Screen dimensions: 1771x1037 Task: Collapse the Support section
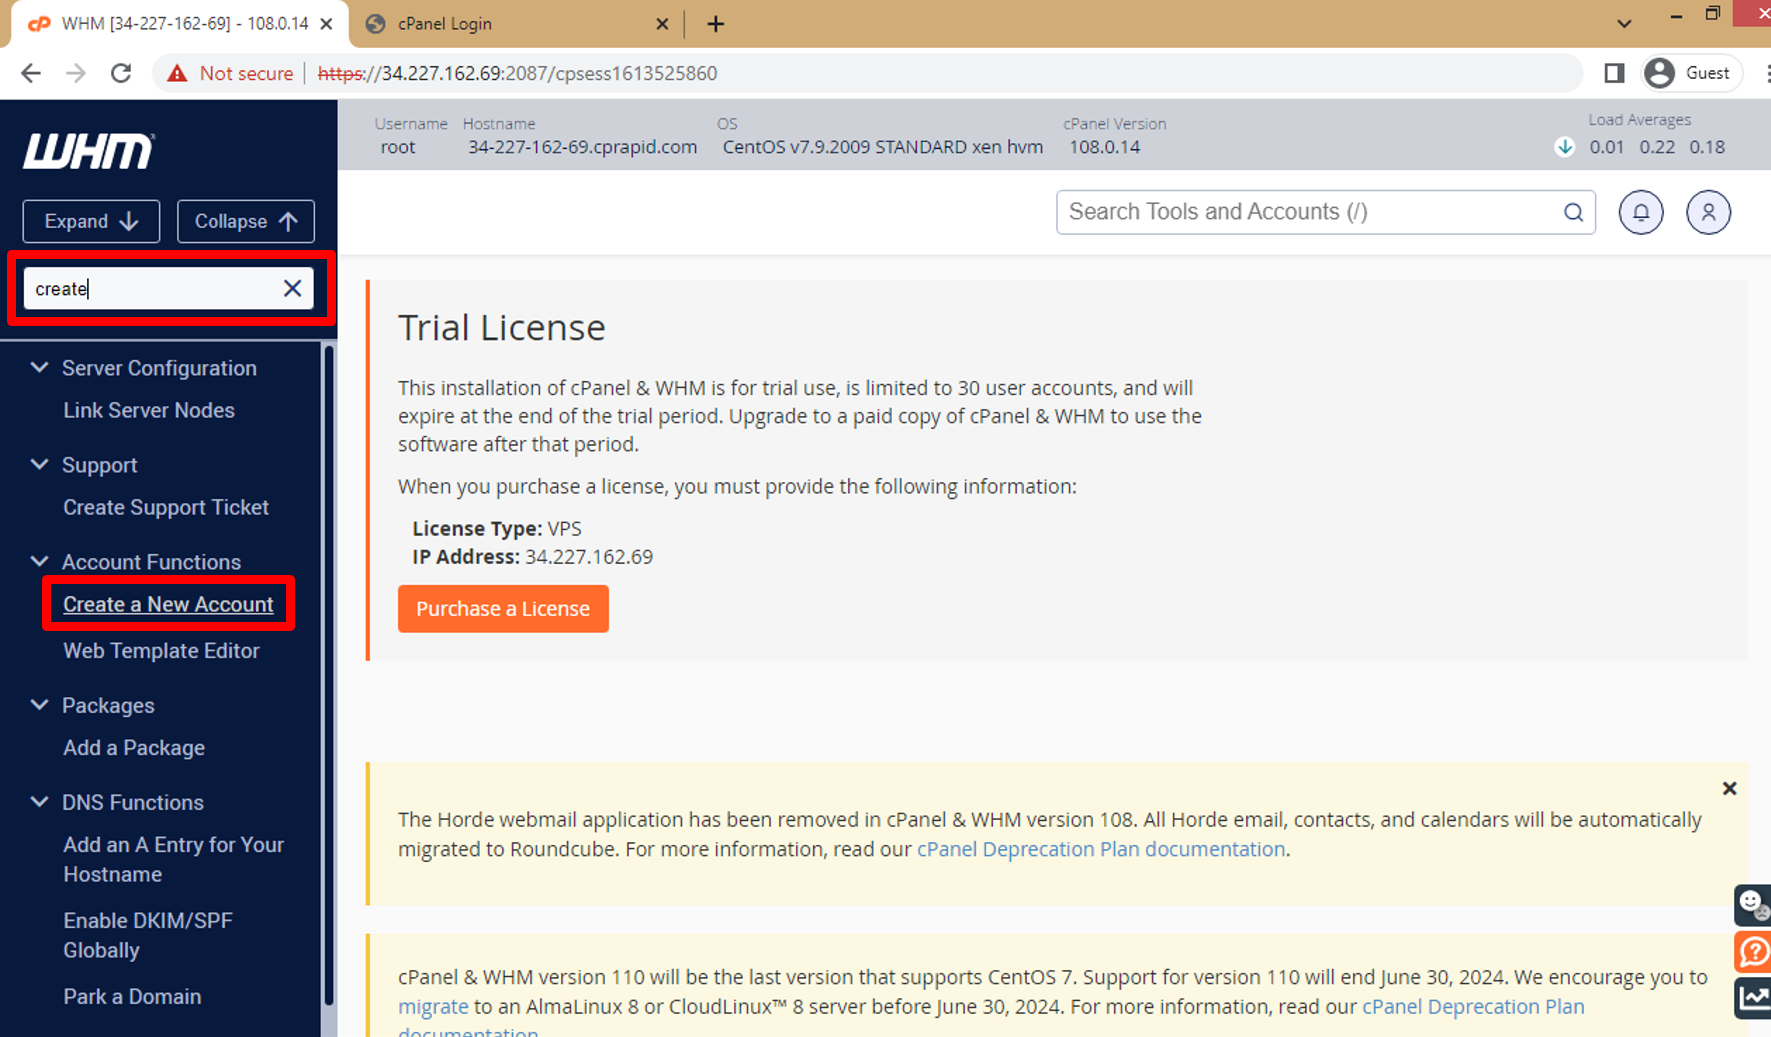pyautogui.click(x=40, y=465)
